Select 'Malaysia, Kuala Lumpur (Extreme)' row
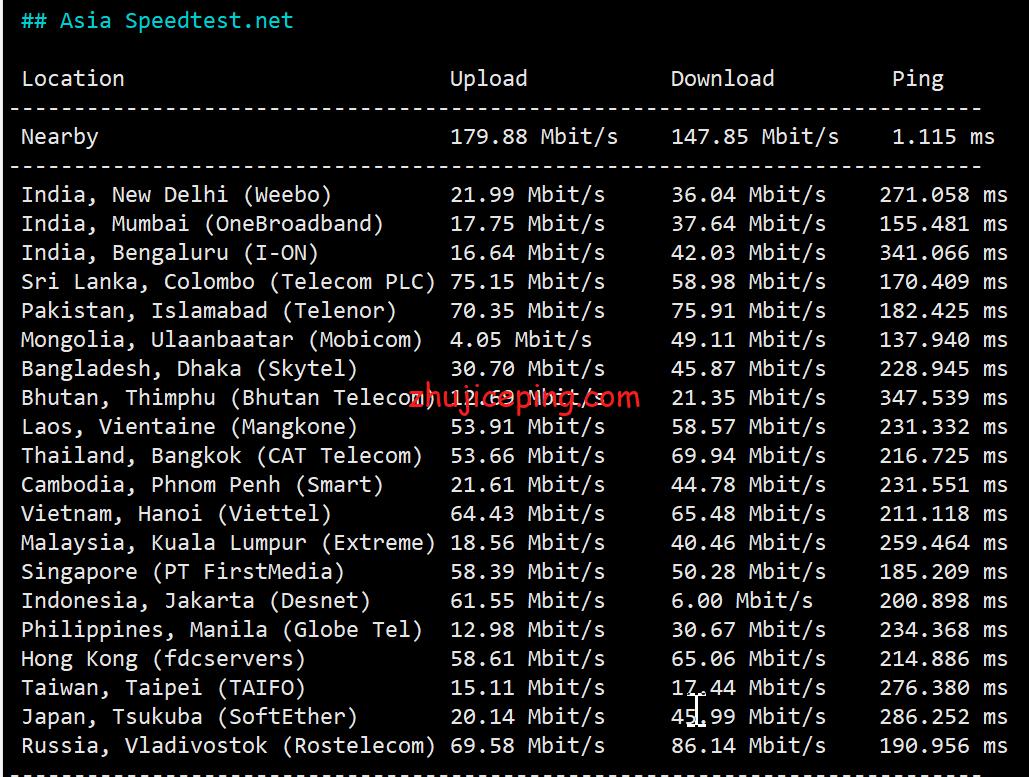Viewport: 1029px width, 777px height. click(x=514, y=542)
